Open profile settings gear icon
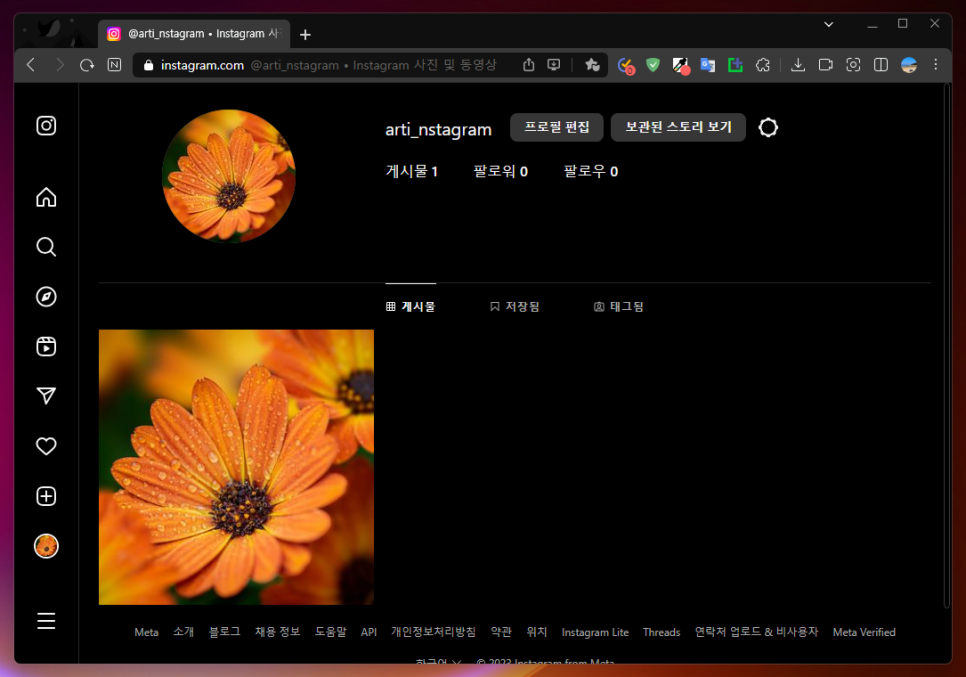 coord(768,128)
